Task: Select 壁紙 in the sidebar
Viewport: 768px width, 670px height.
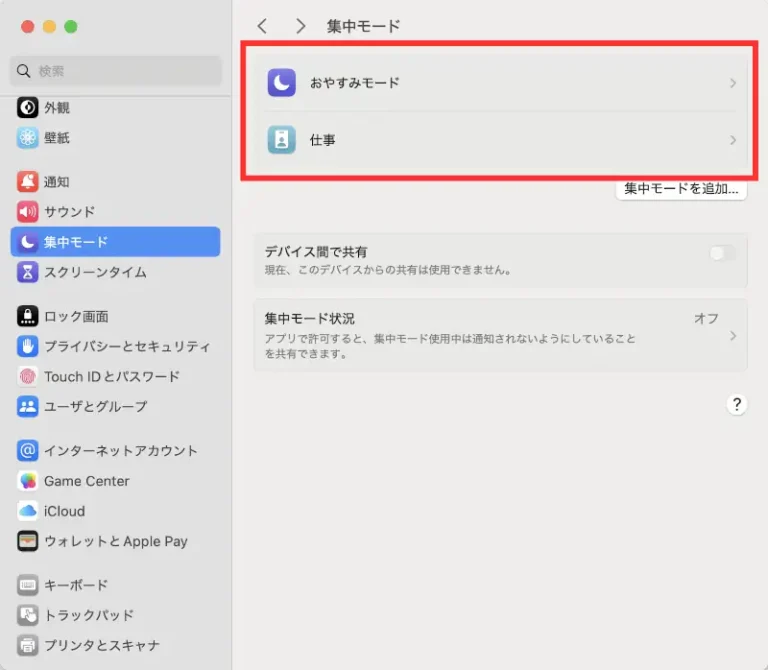Action: coord(116,138)
